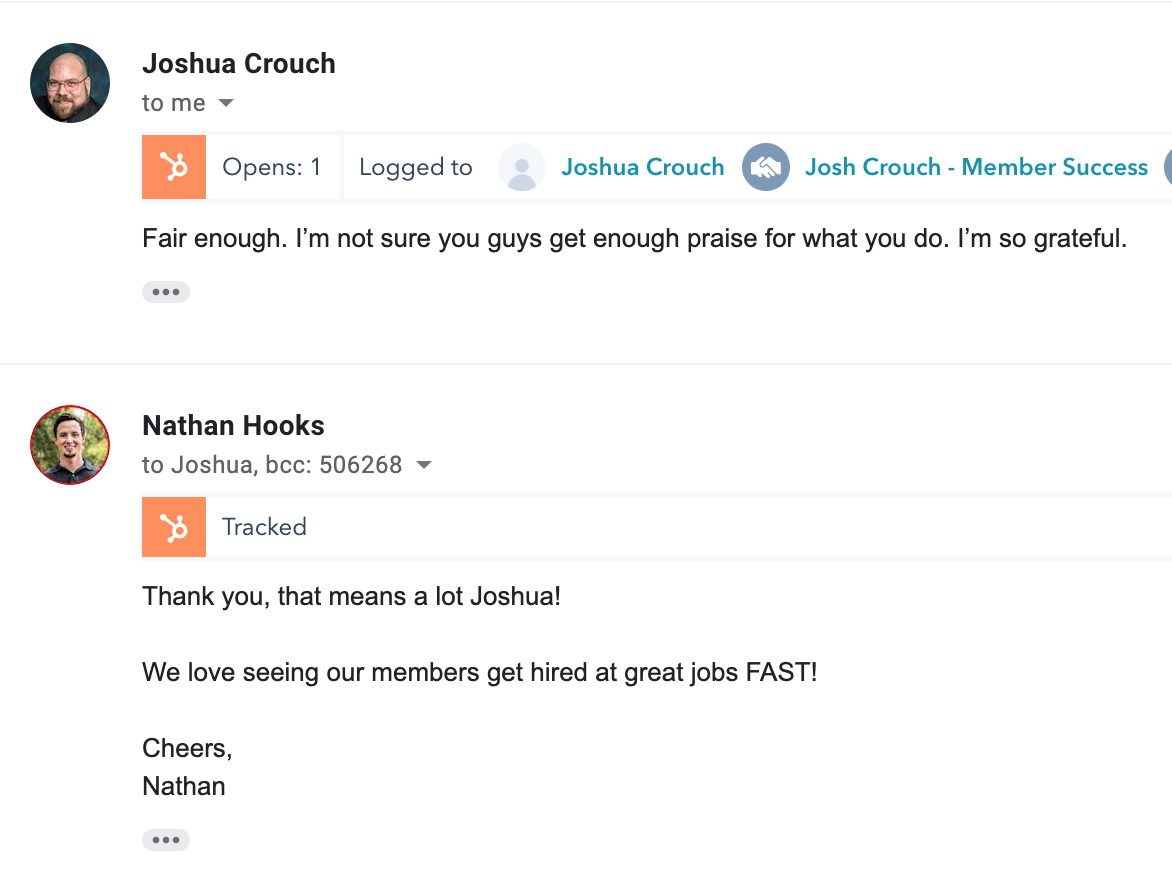Viewport: 1172px width, 888px height.
Task: Click Nathan Hooks' profile photo
Action: 70,445
